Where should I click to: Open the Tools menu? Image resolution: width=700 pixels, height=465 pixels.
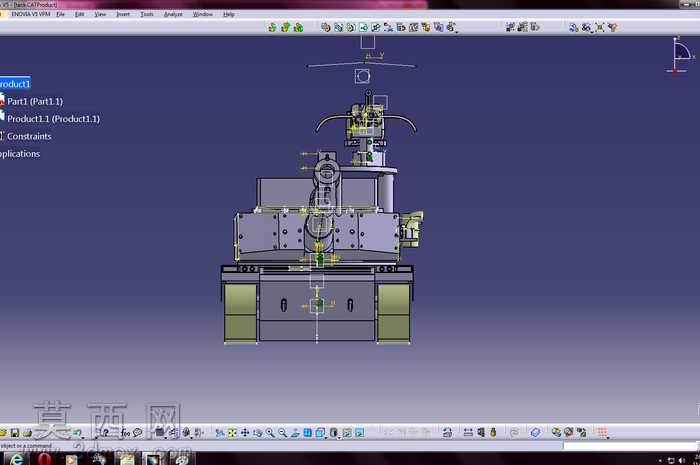pyautogui.click(x=146, y=14)
